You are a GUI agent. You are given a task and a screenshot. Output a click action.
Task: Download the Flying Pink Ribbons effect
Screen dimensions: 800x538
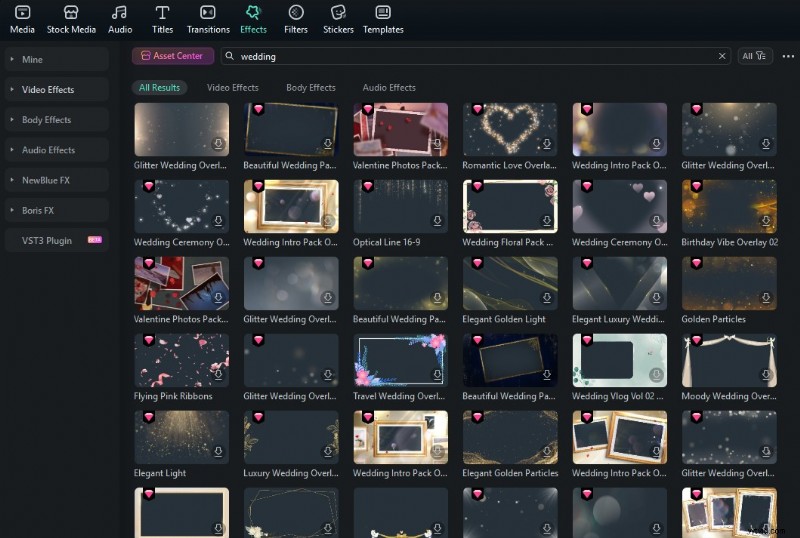coord(218,376)
